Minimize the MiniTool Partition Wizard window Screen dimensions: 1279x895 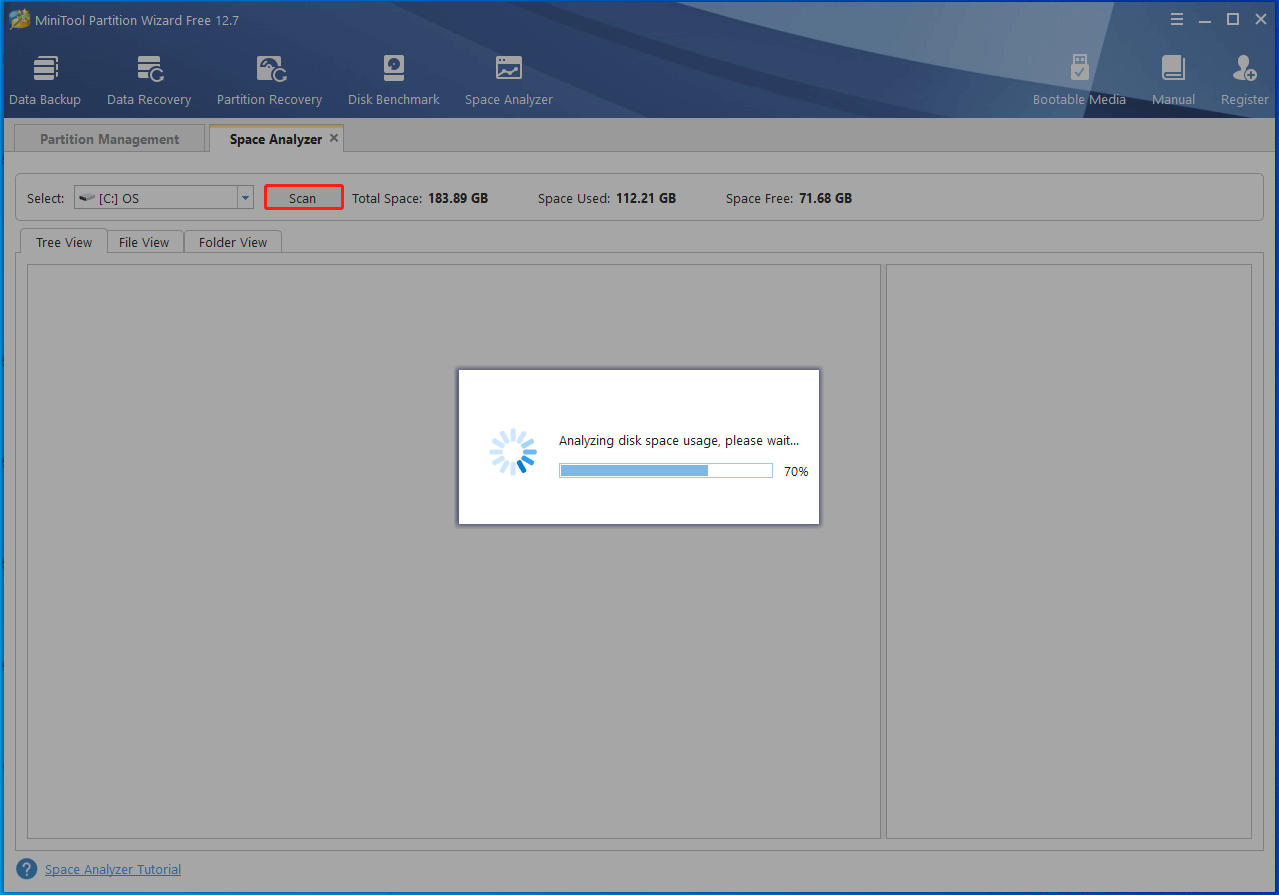tap(1205, 19)
